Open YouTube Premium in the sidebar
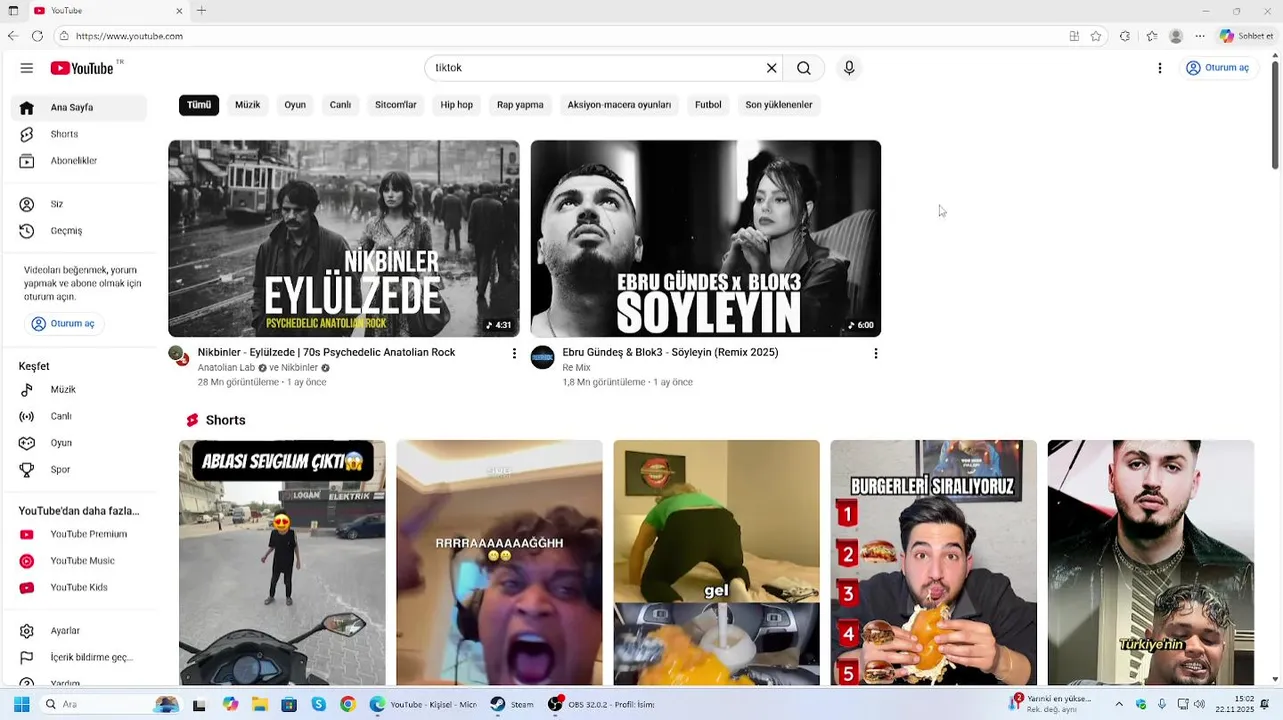 [79, 534]
